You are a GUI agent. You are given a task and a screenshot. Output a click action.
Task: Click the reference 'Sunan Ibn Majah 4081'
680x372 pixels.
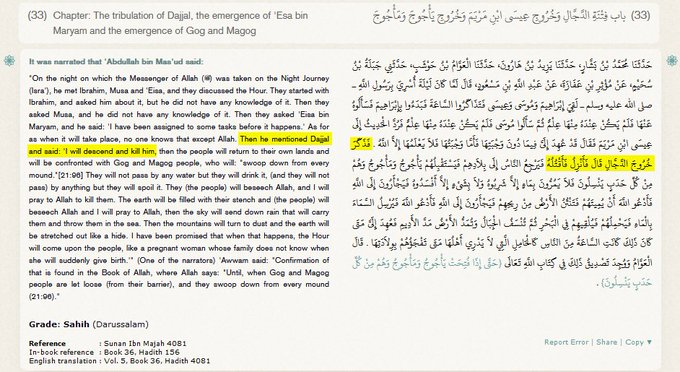tap(145, 343)
